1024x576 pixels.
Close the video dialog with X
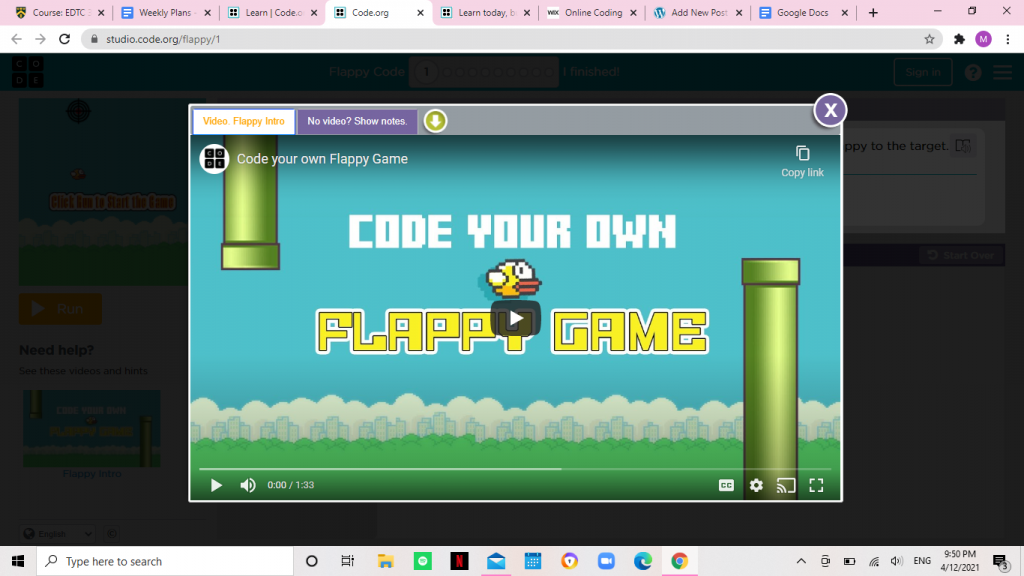pyautogui.click(x=830, y=110)
